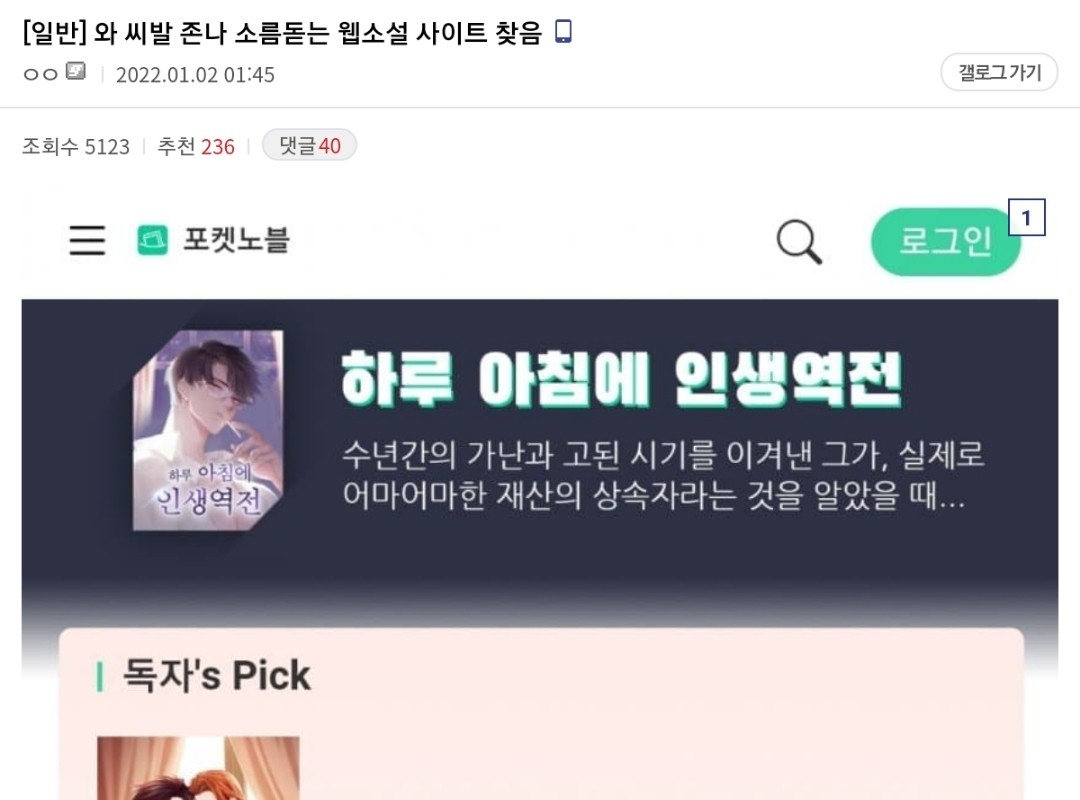The height and width of the screenshot is (800, 1080).
Task: Click the banner description text about 상속자
Action: (x=663, y=475)
